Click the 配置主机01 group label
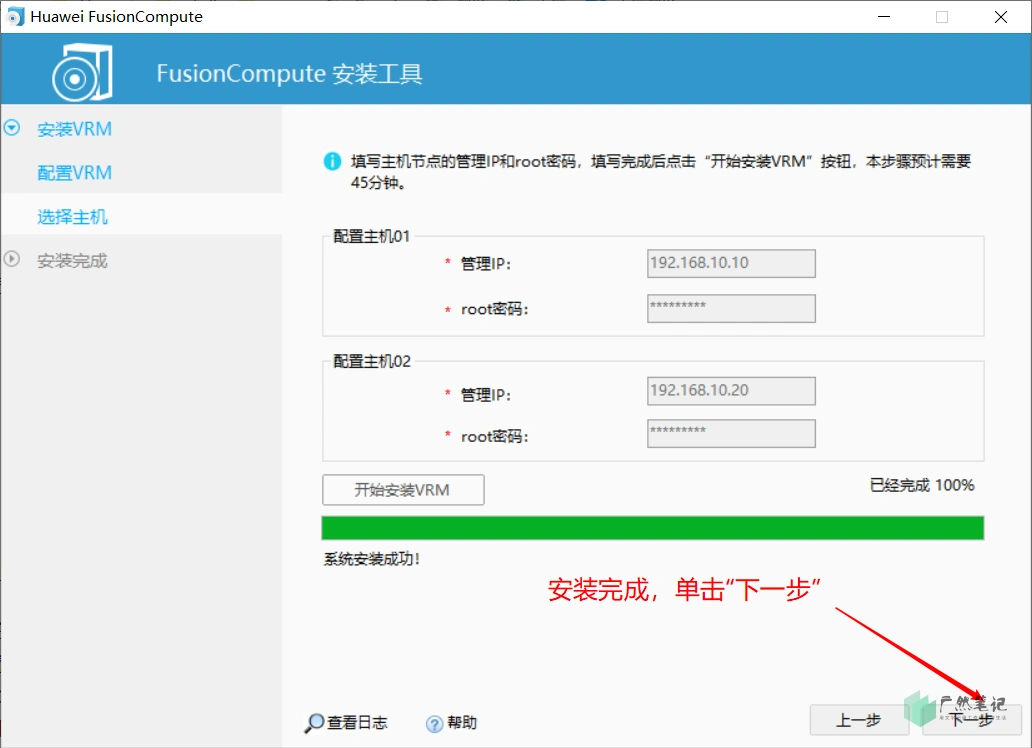Image resolution: width=1032 pixels, height=748 pixels. pos(372,236)
